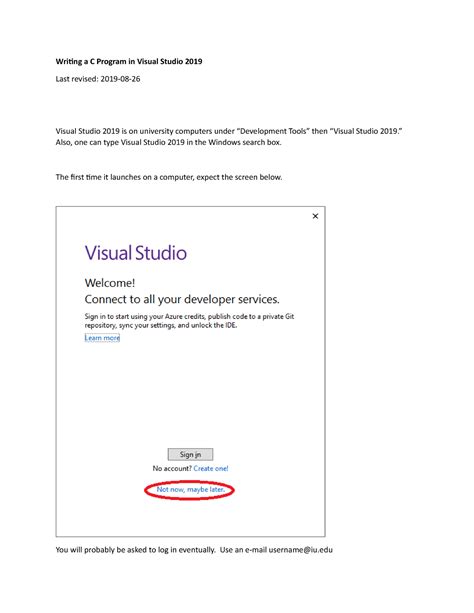Follow the Create one! account link

[x=211, y=468]
